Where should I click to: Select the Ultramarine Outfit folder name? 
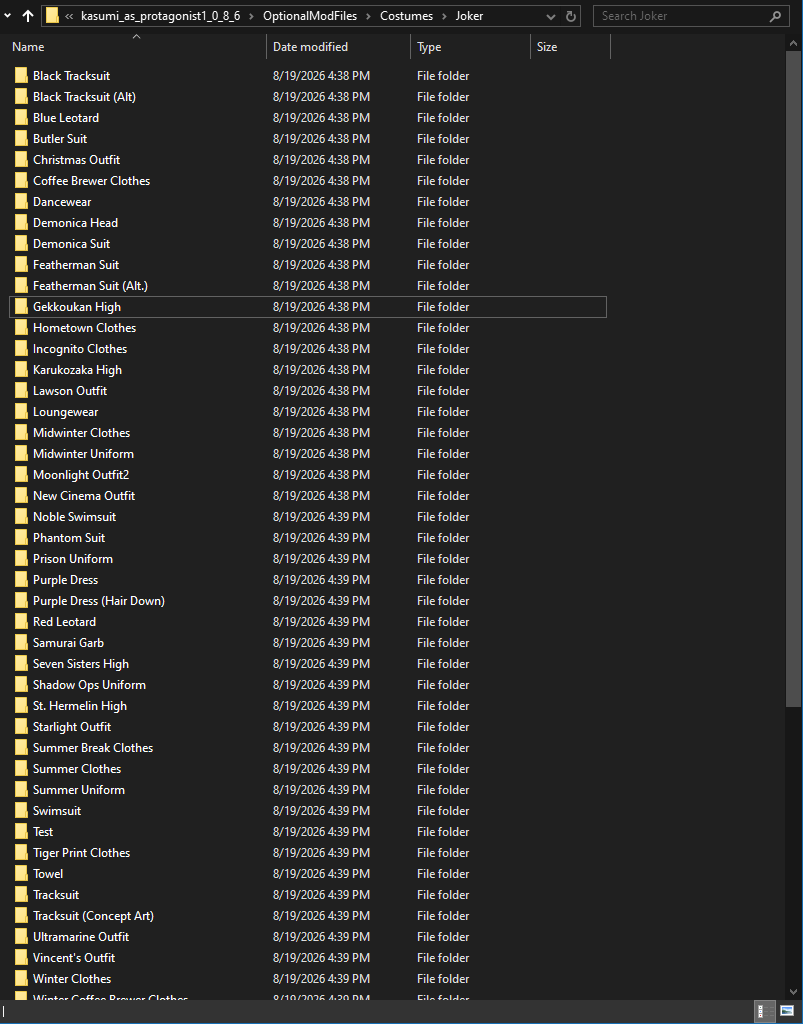[x=81, y=936]
